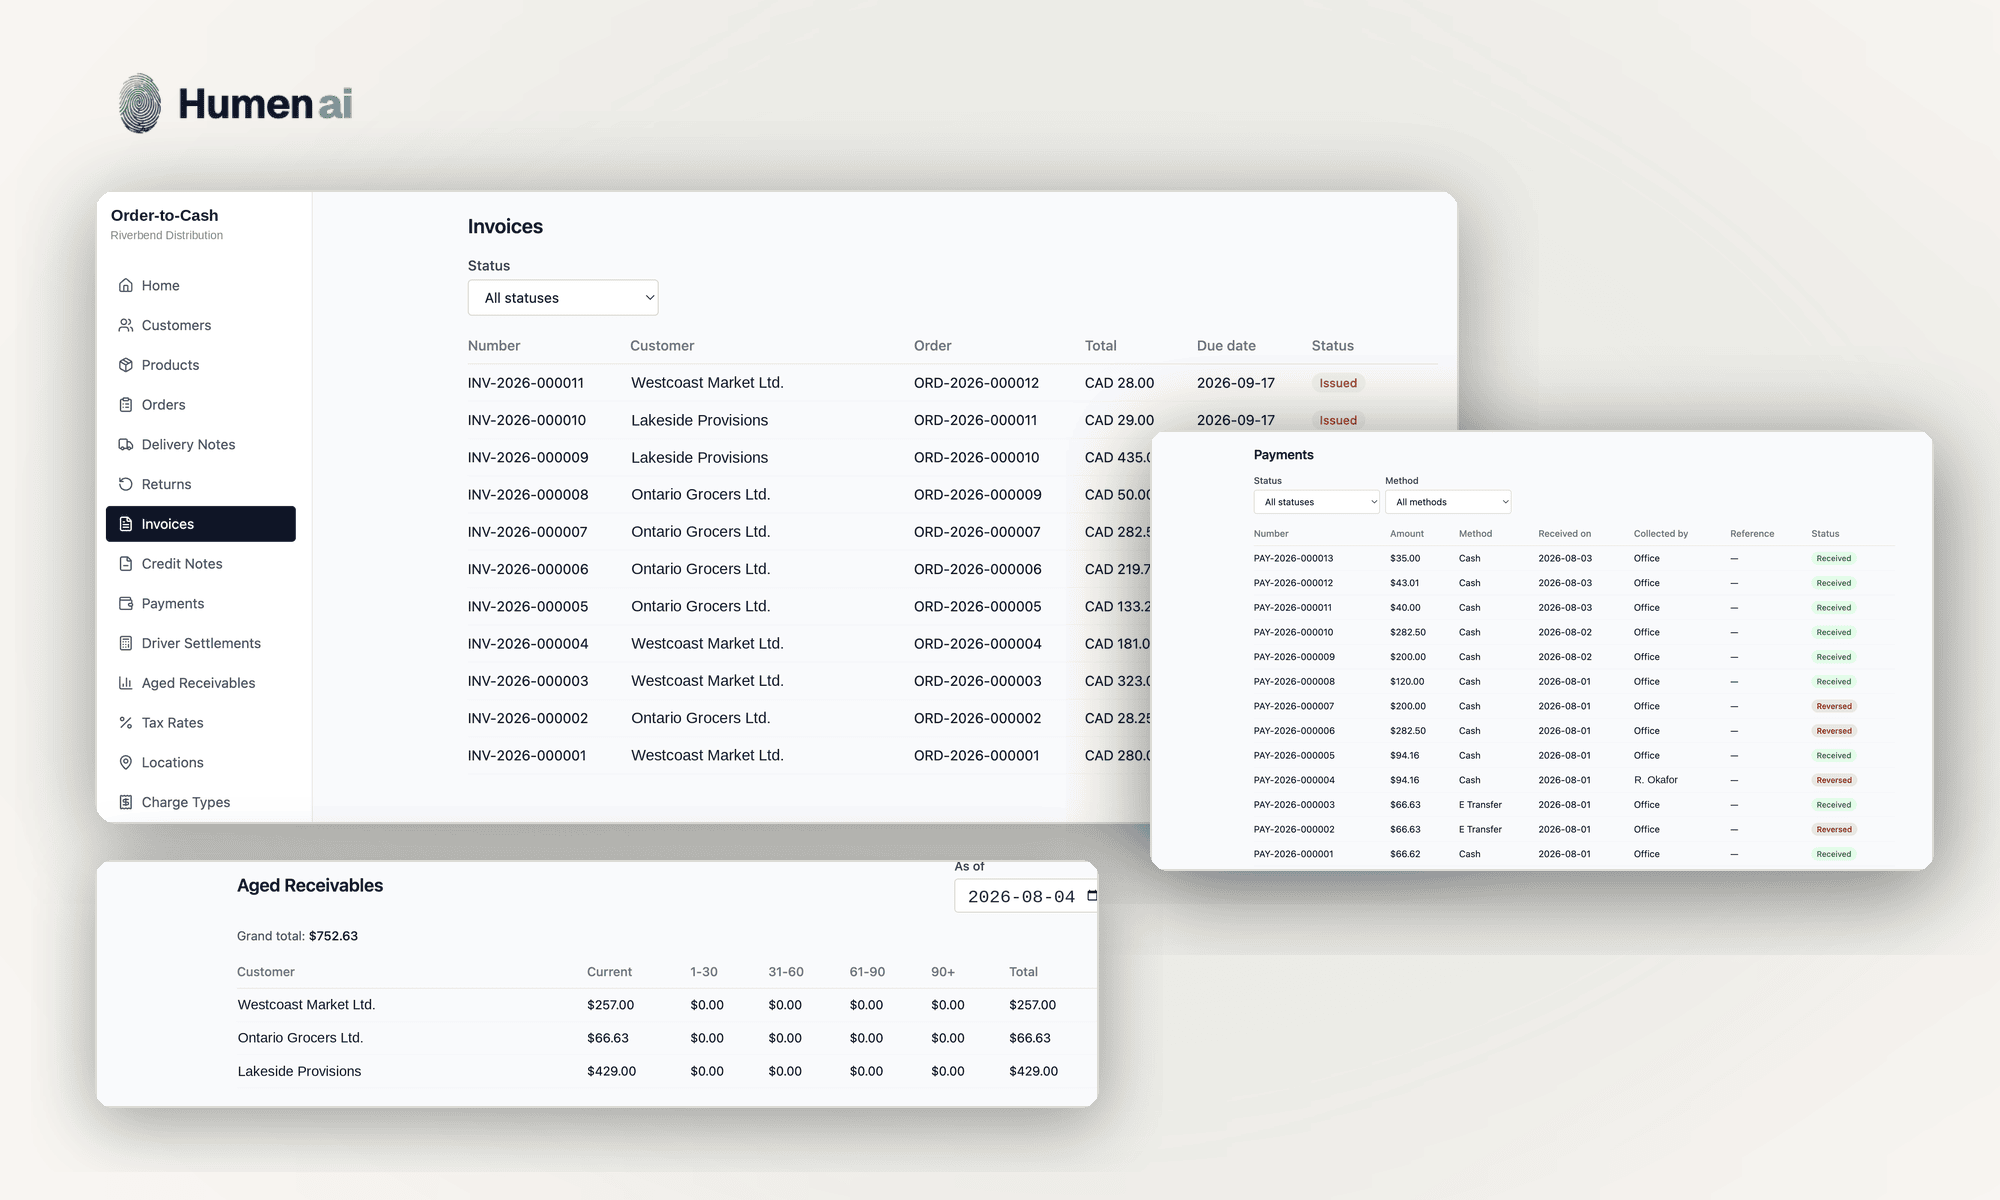2000x1200 pixels.
Task: Click Lakeside Provisions on INV-2026-000009 row
Action: (699, 458)
